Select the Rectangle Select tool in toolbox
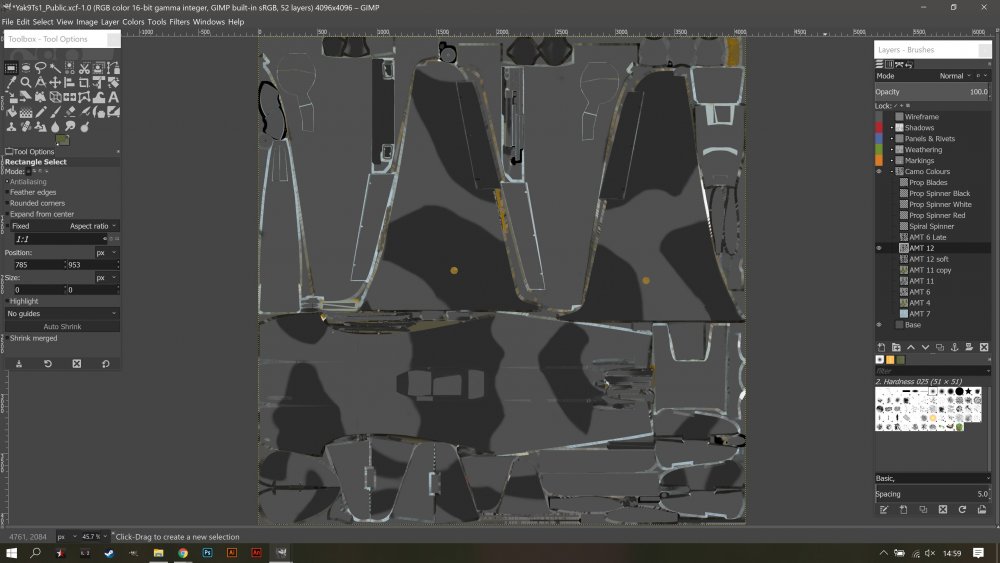 pos(11,68)
